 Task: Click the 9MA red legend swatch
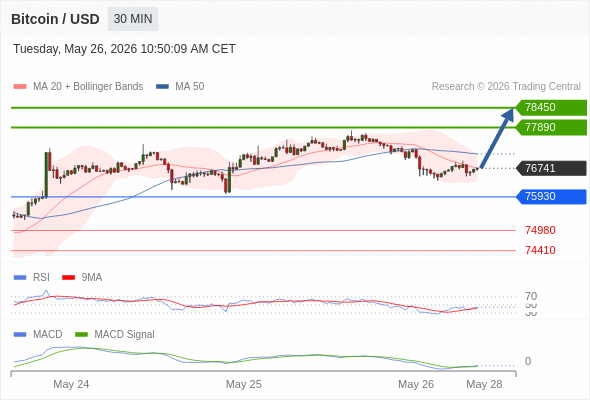coord(68,278)
